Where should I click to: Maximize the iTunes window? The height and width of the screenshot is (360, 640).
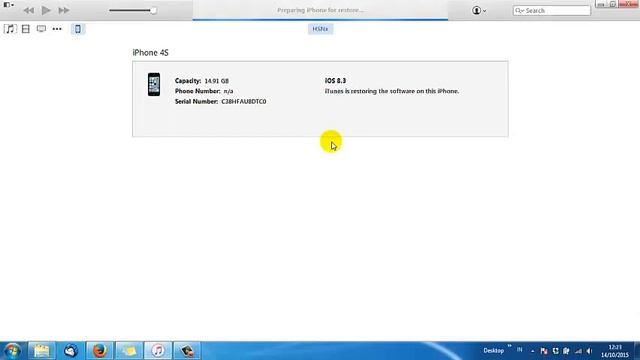point(613,4)
